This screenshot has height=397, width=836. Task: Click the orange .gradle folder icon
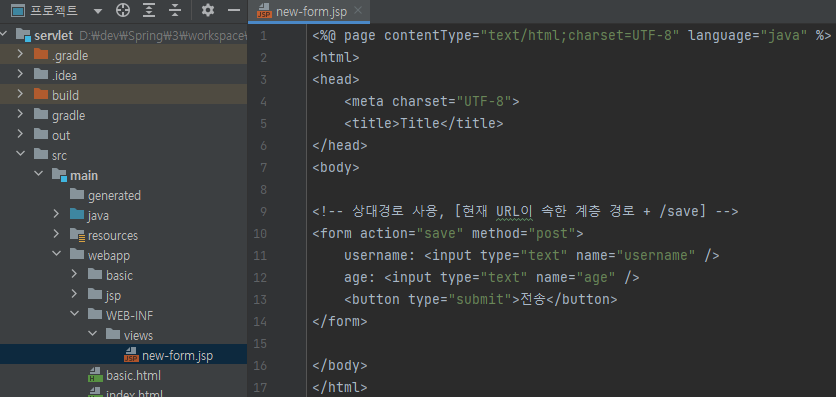coord(41,54)
